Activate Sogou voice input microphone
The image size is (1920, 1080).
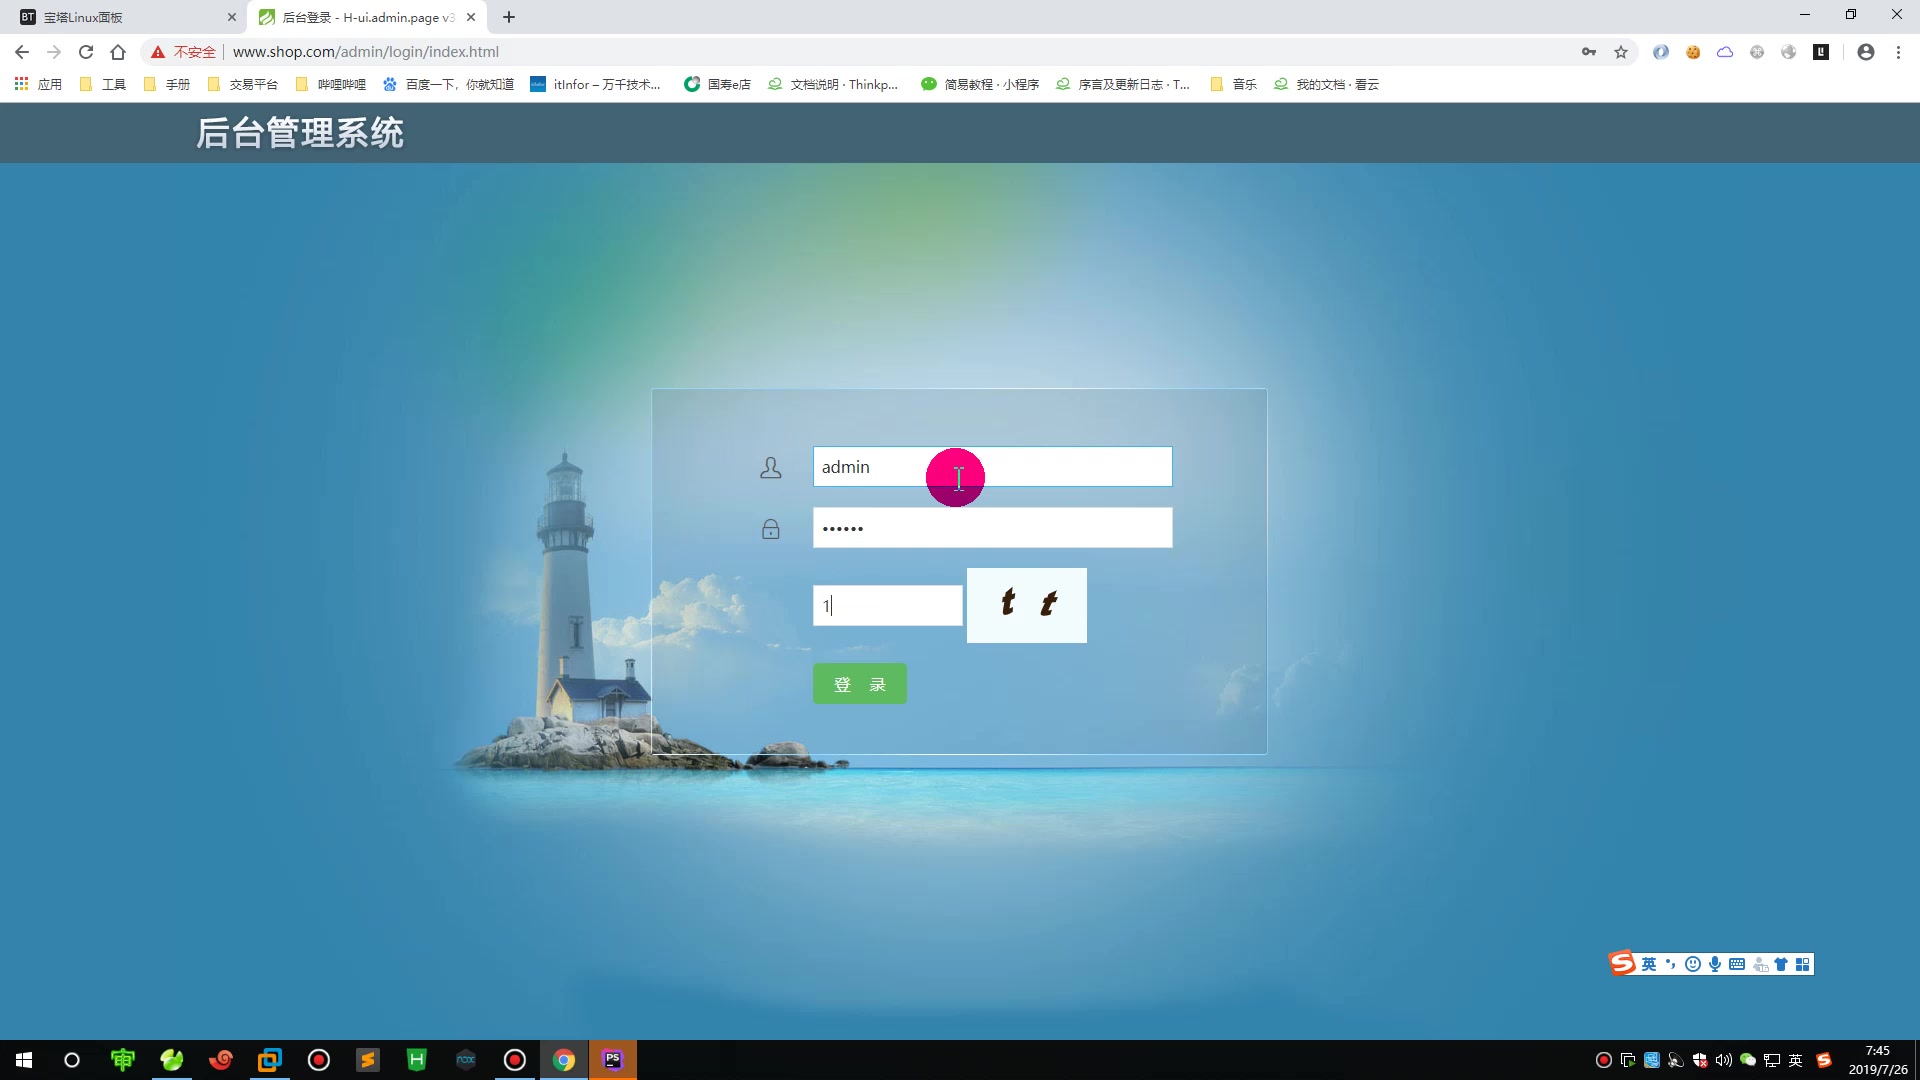pos(1715,963)
